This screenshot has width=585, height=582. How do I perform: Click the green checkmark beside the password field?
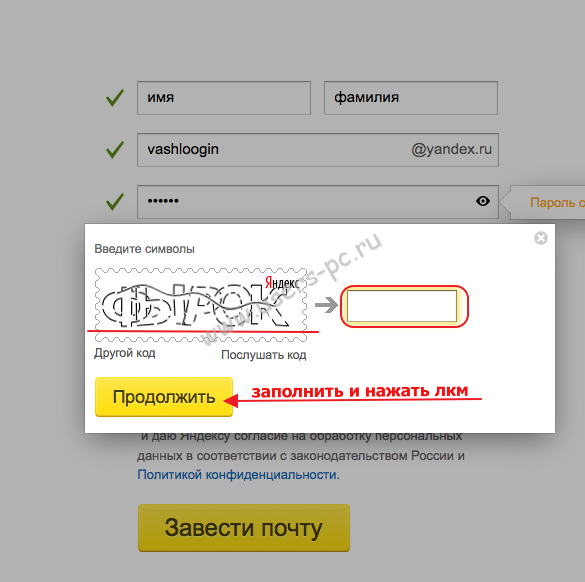pos(115,201)
